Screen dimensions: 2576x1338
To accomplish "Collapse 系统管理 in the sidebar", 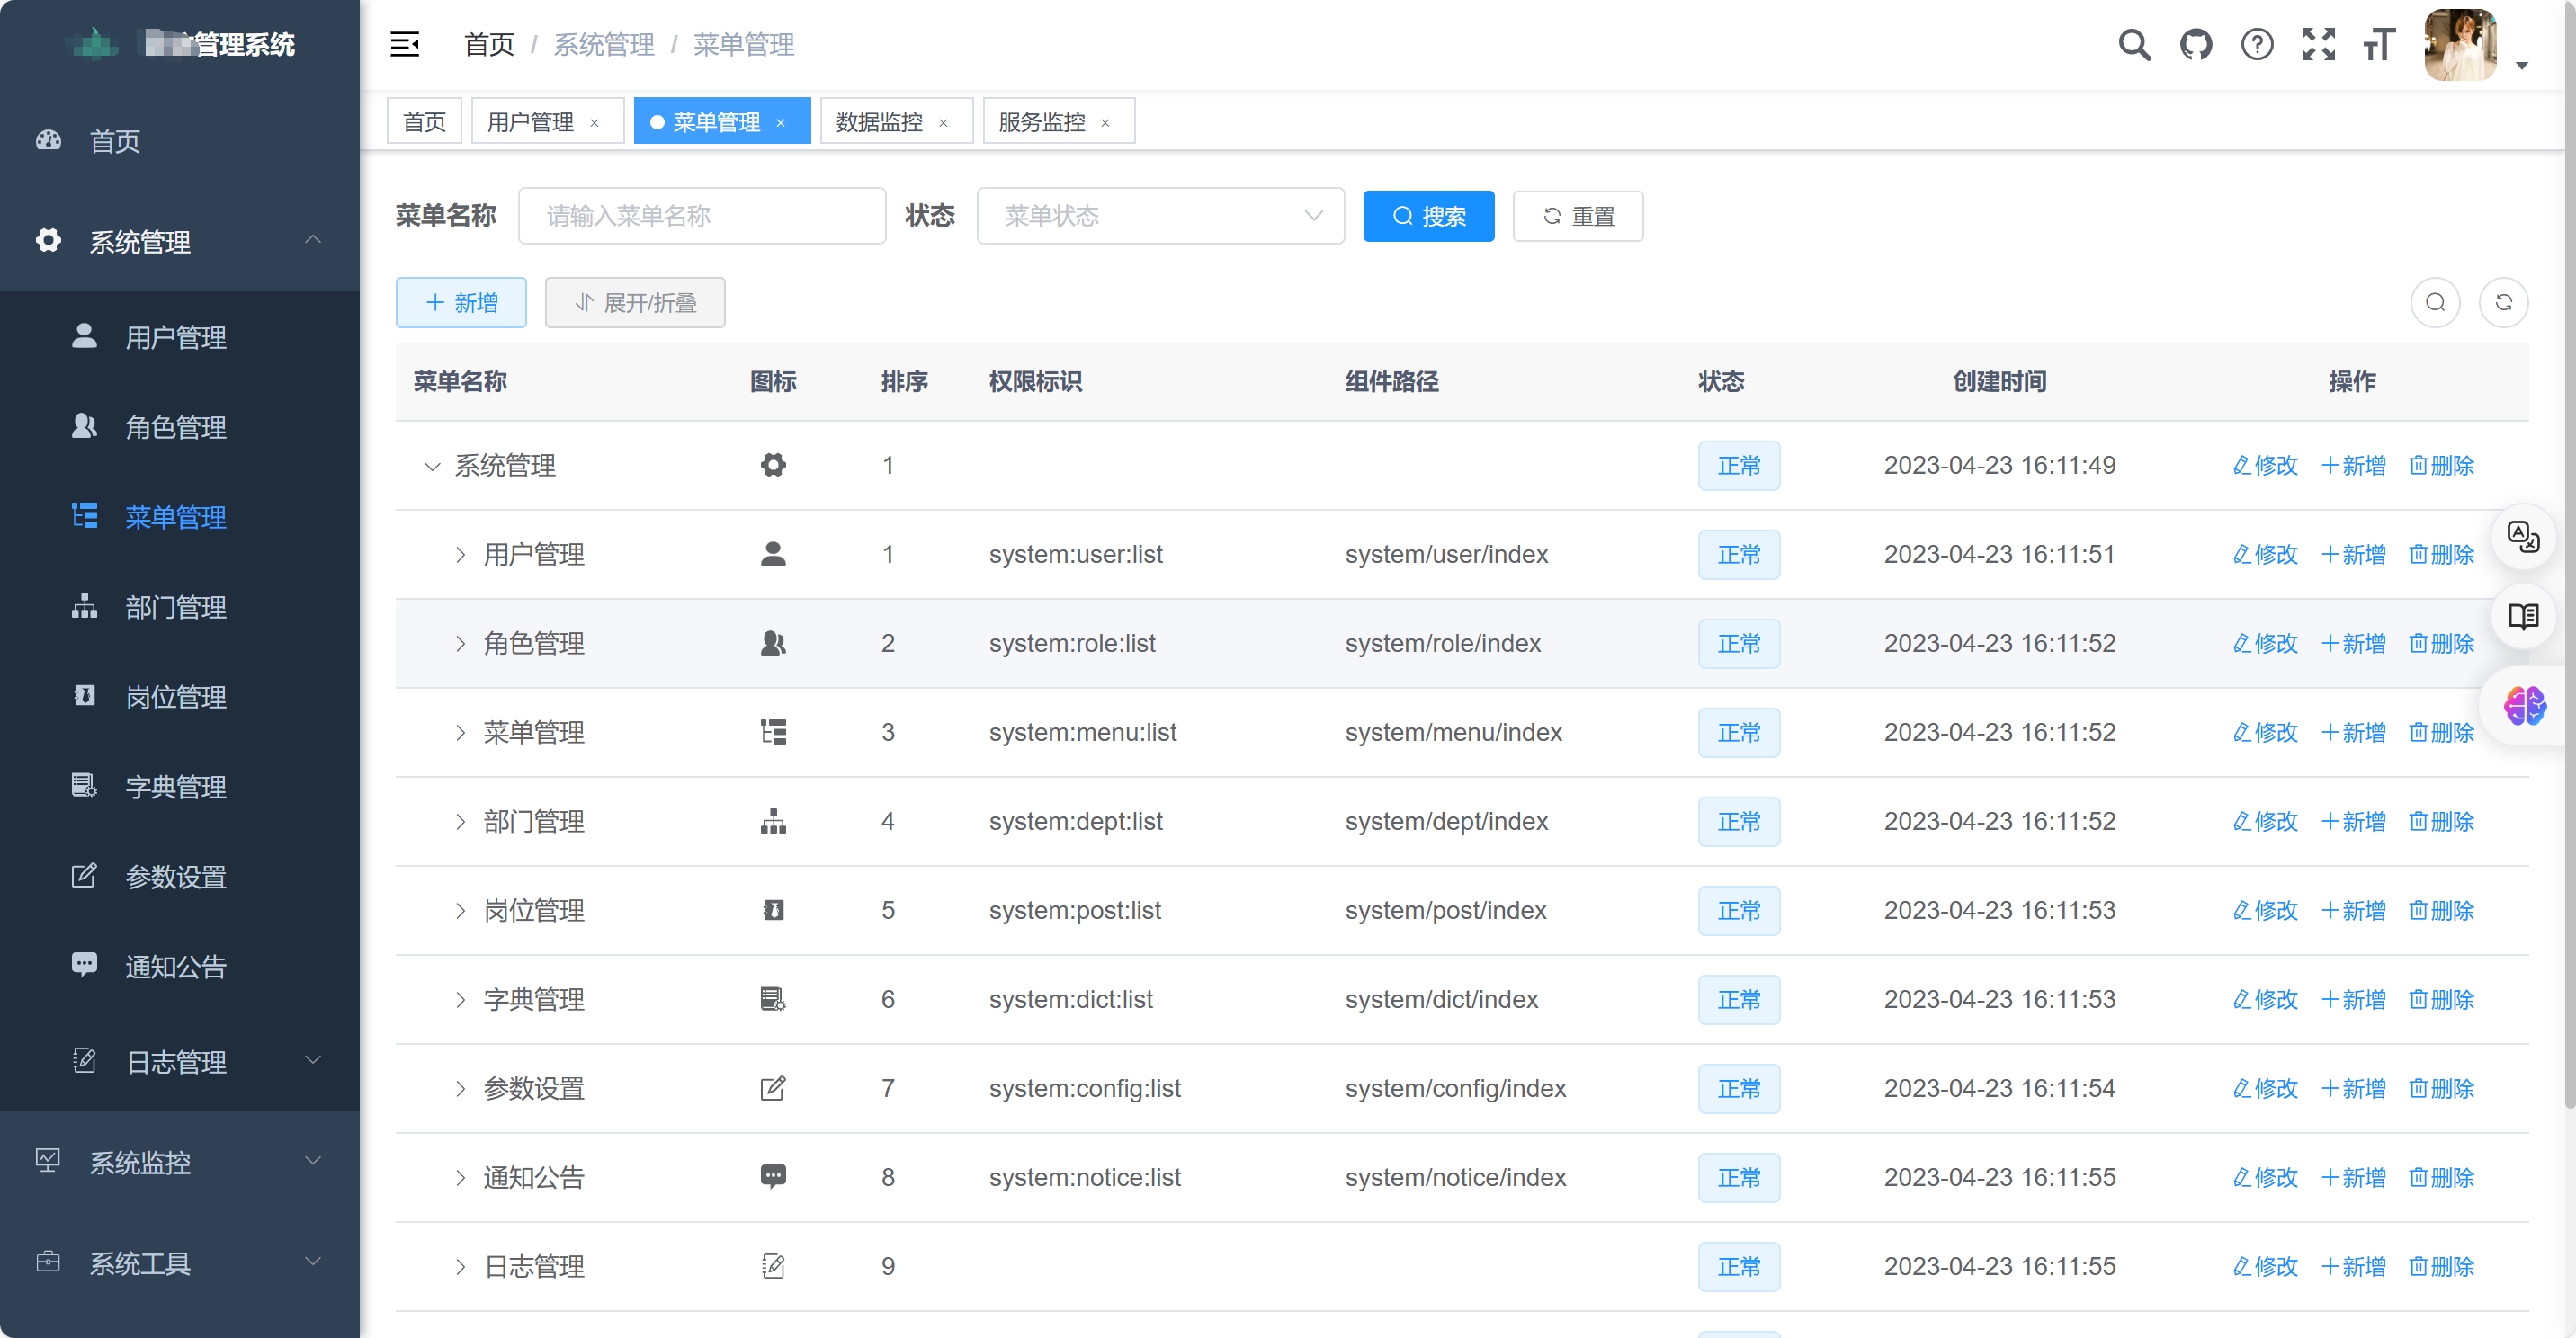I will click(x=180, y=241).
